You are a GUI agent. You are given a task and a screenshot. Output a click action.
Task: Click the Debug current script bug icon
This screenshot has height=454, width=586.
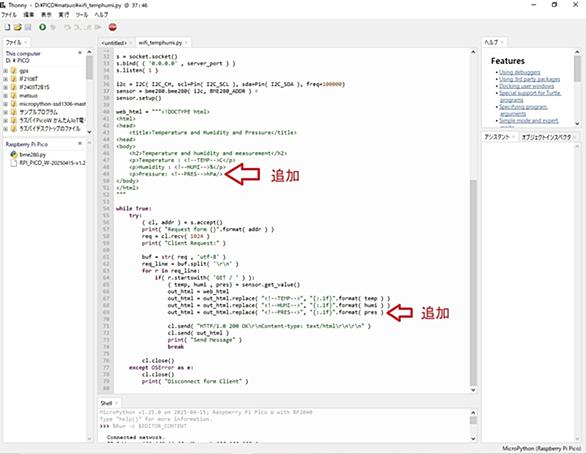53,27
